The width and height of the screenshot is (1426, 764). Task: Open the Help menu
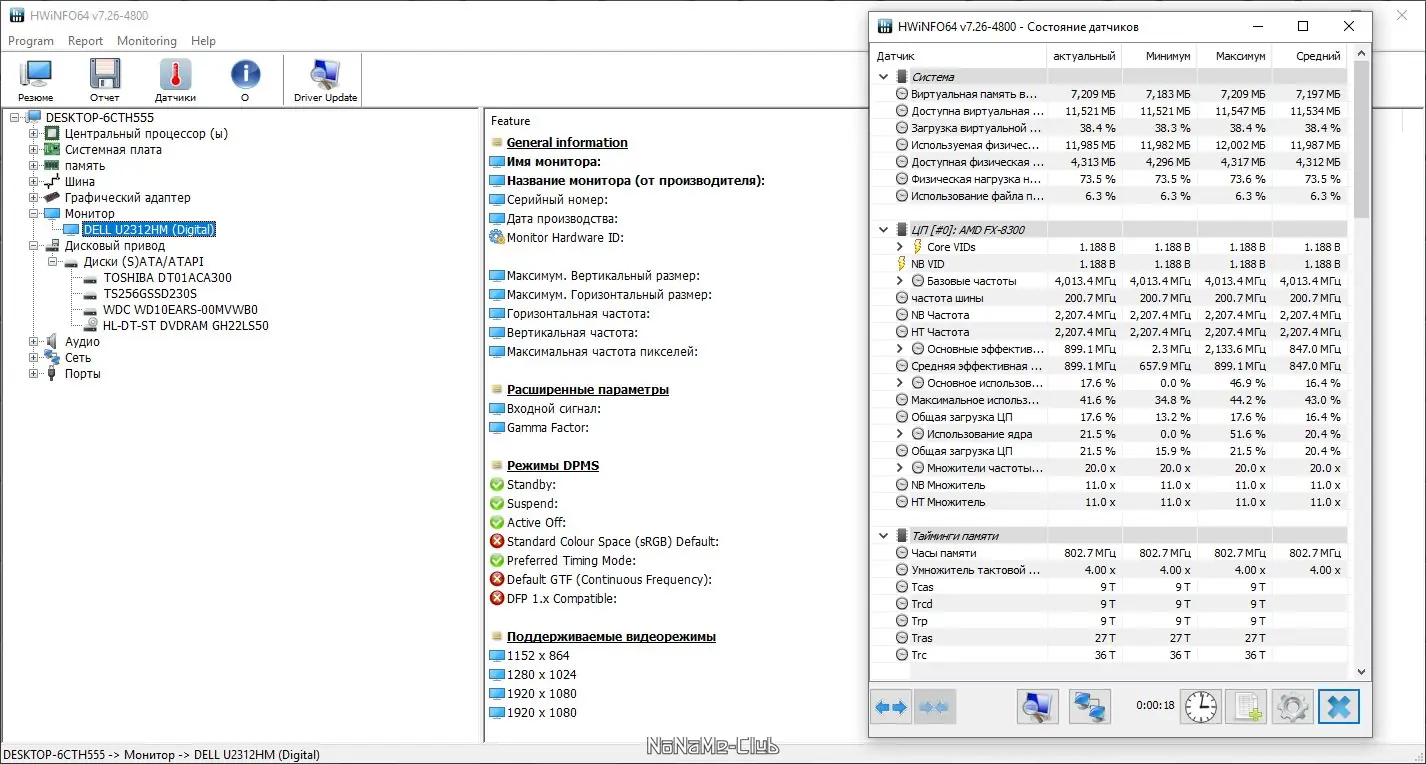point(203,41)
